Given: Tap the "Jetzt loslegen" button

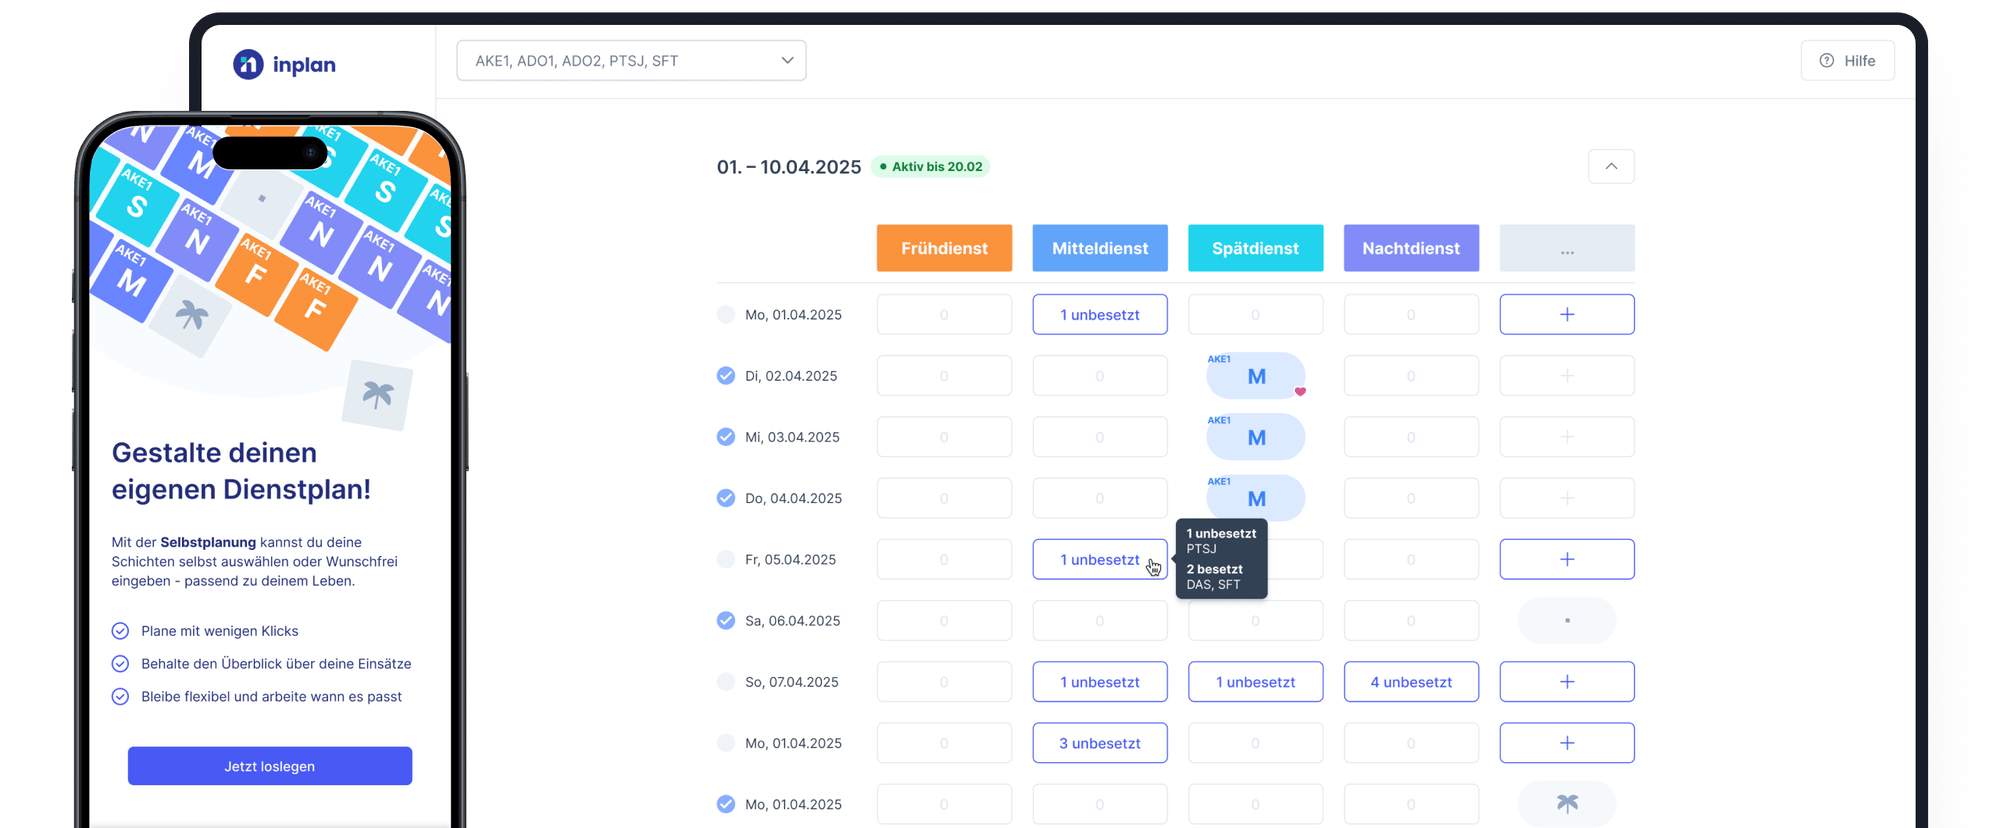Looking at the screenshot, I should [270, 766].
